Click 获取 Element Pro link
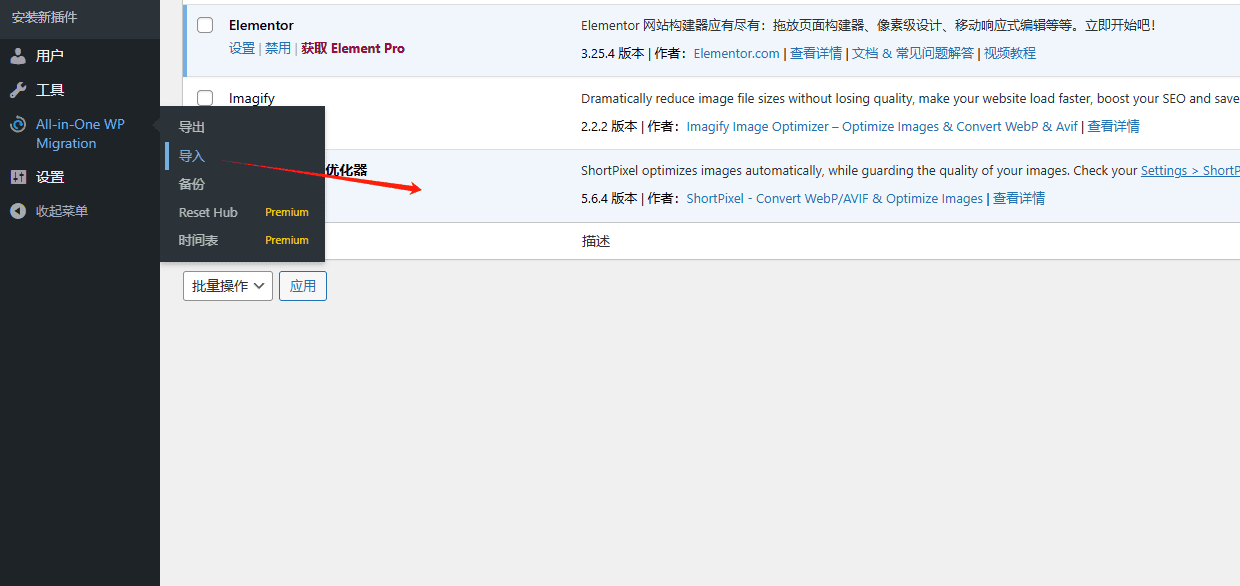 (x=353, y=48)
